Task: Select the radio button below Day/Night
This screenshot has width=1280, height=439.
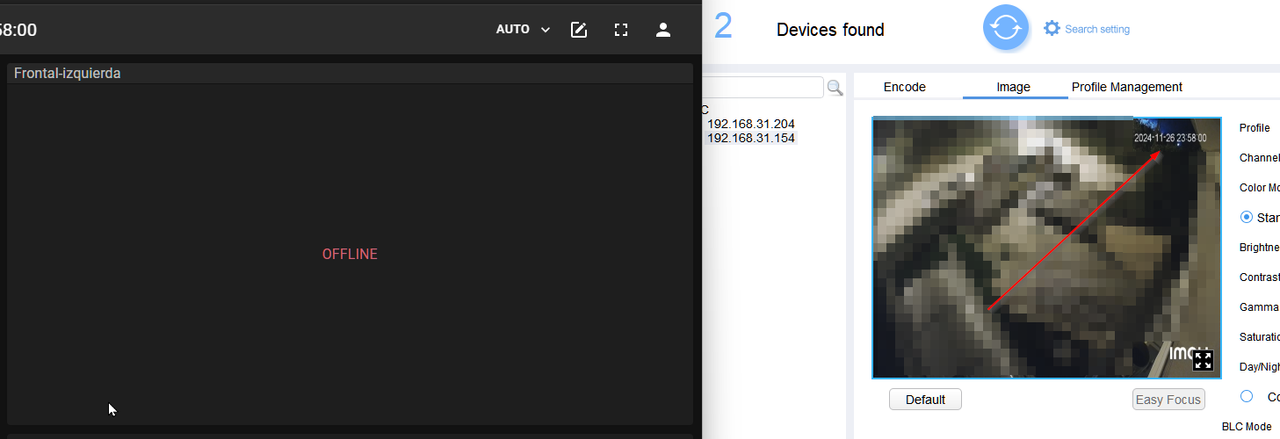Action: [1246, 396]
